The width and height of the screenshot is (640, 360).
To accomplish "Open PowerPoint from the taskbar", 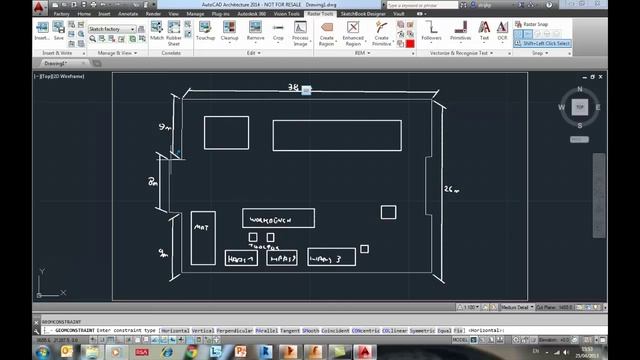I will point(240,352).
